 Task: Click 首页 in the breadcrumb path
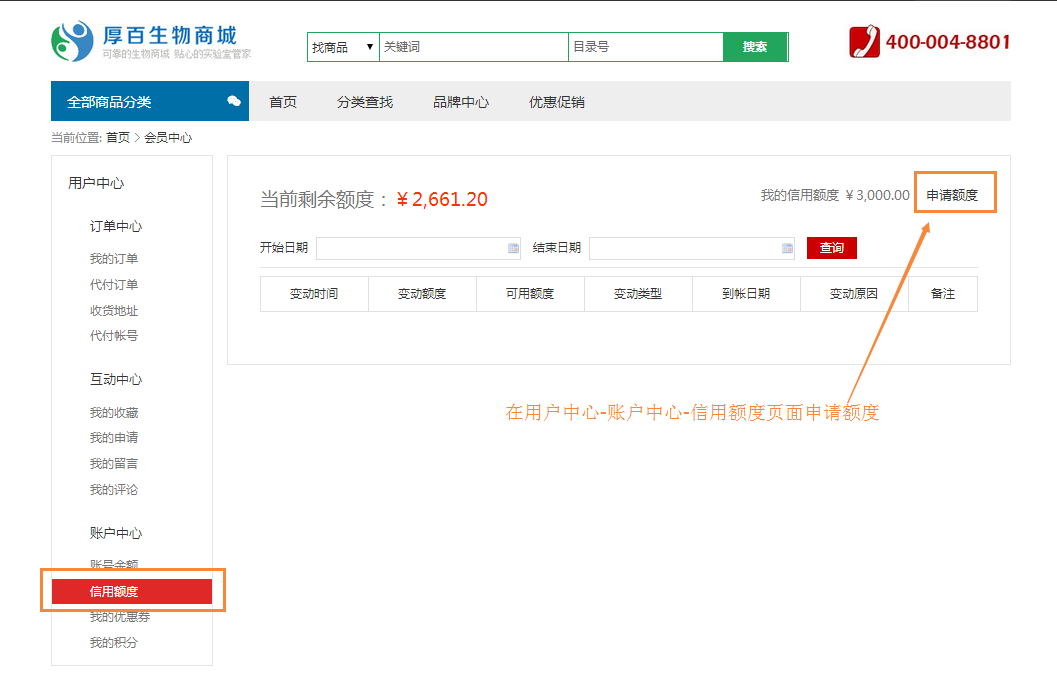pos(118,138)
